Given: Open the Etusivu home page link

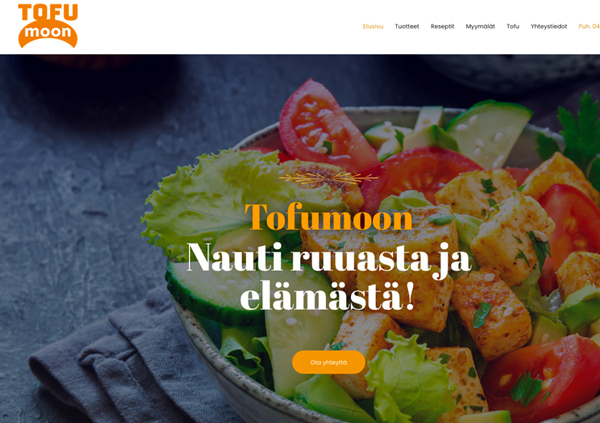Looking at the screenshot, I should pos(373,26).
